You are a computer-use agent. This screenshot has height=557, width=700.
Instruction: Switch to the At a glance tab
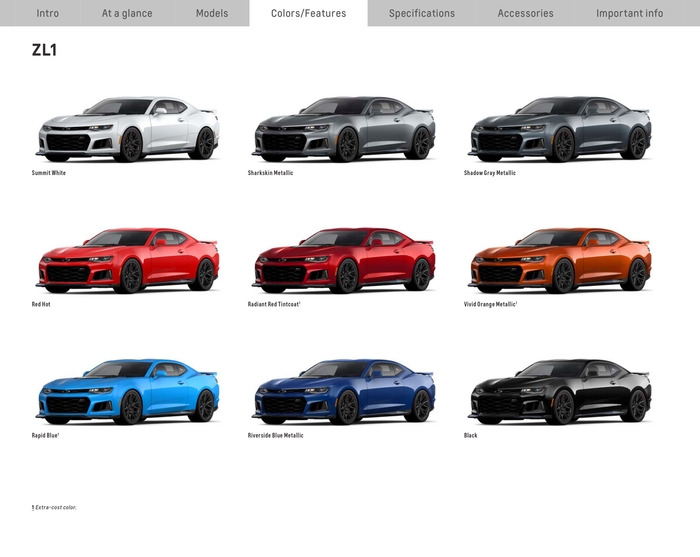click(127, 13)
